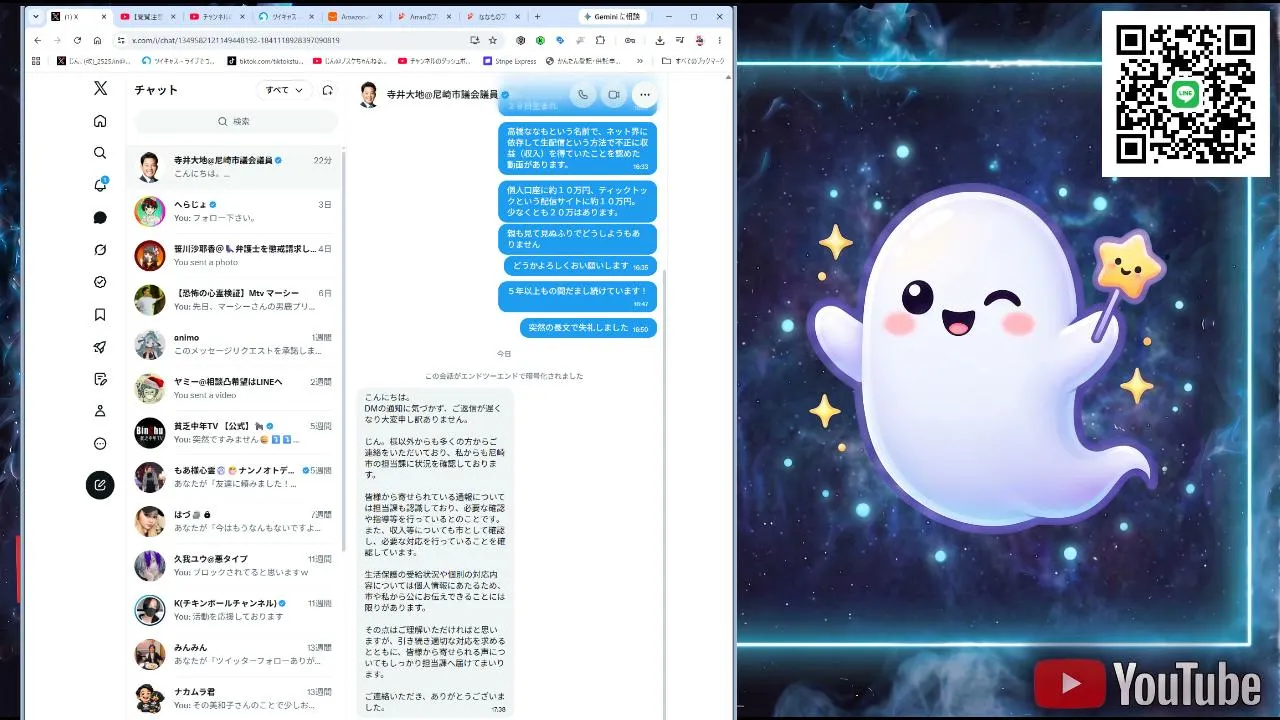Bookmark this page with the star

click(x=493, y=40)
